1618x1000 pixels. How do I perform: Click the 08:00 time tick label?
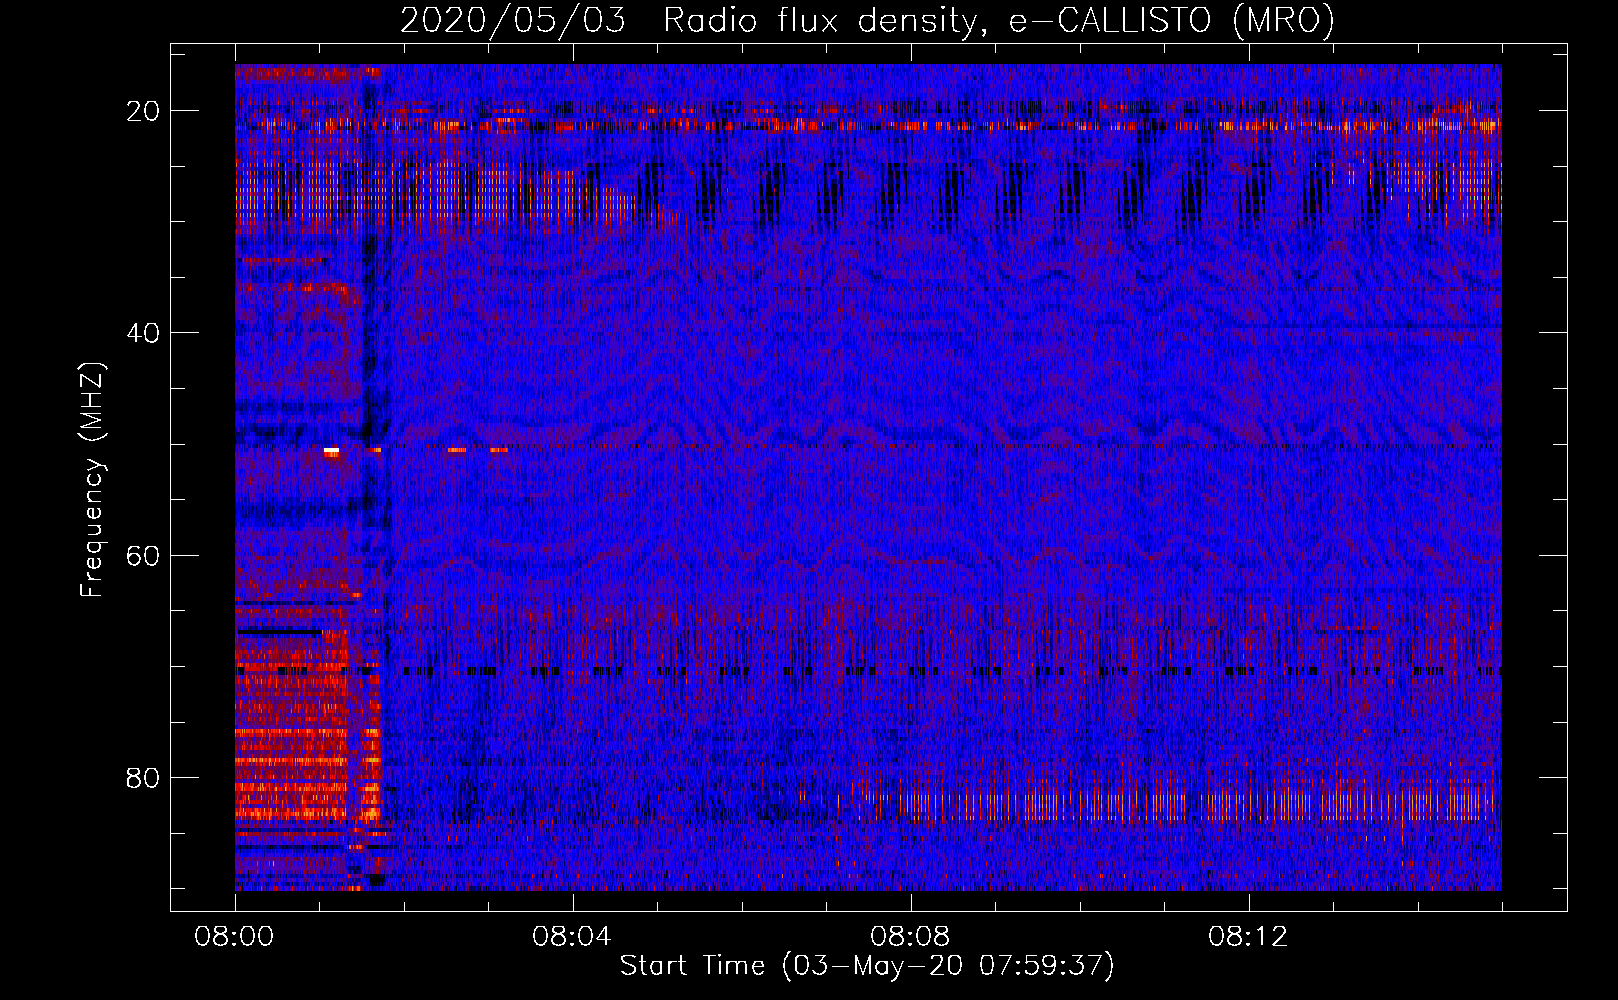point(234,937)
